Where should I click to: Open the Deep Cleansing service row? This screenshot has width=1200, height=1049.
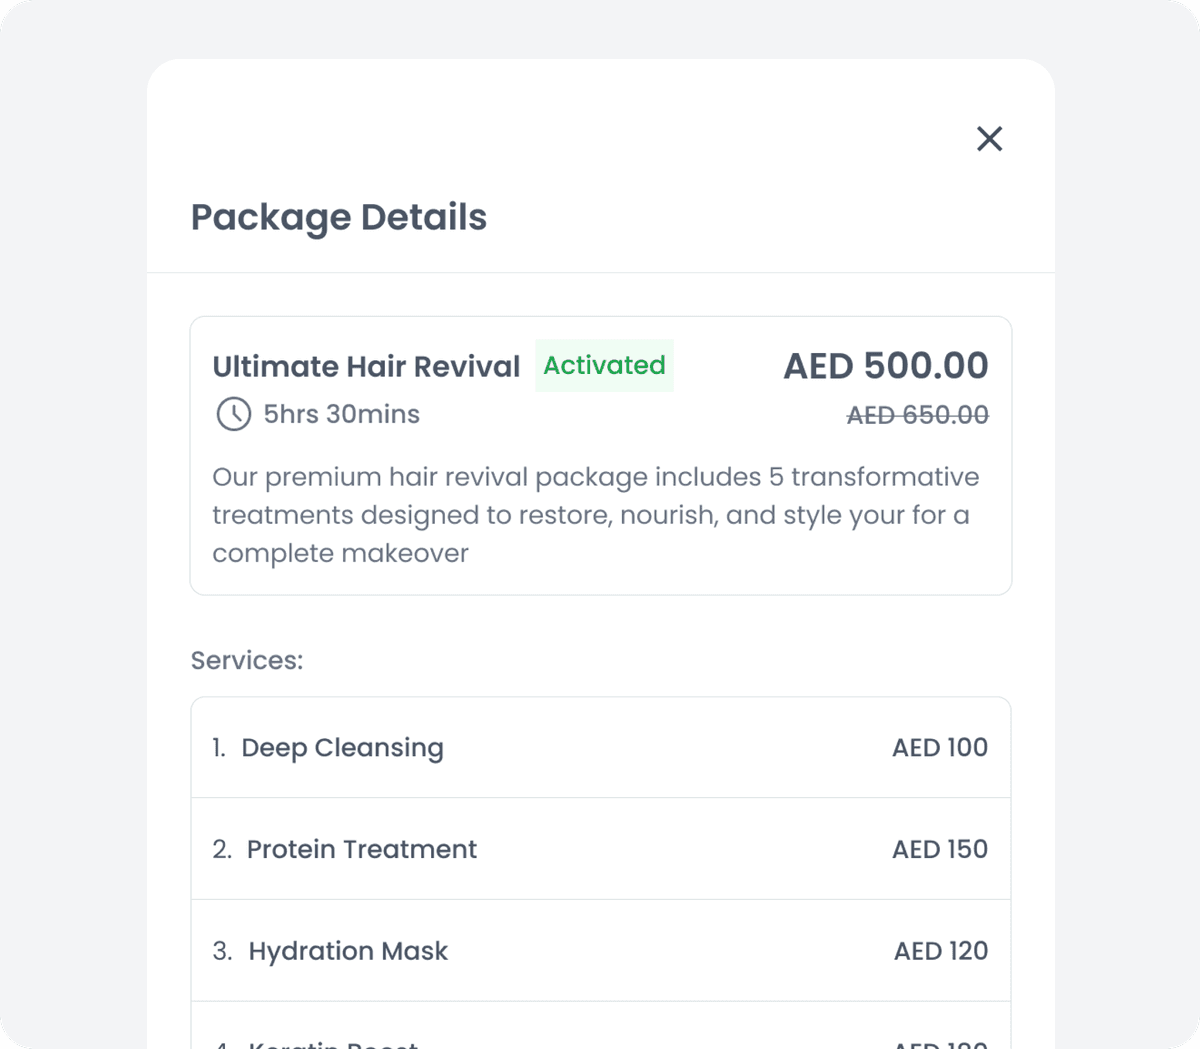[343, 747]
